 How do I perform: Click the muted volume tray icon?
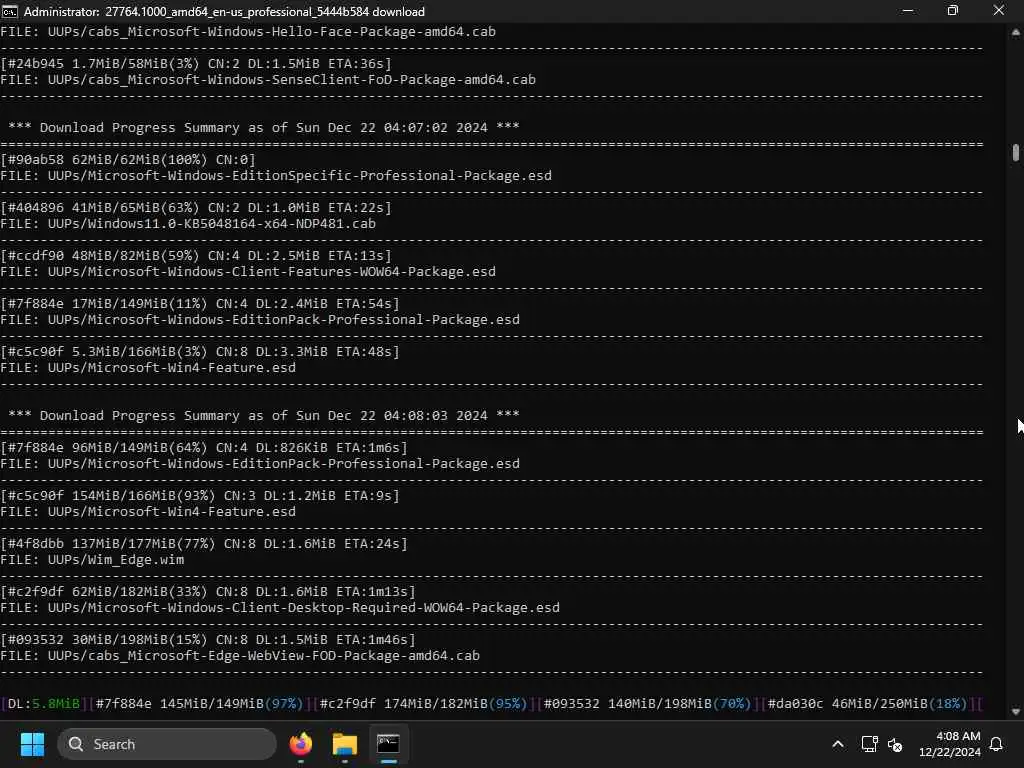(x=895, y=744)
